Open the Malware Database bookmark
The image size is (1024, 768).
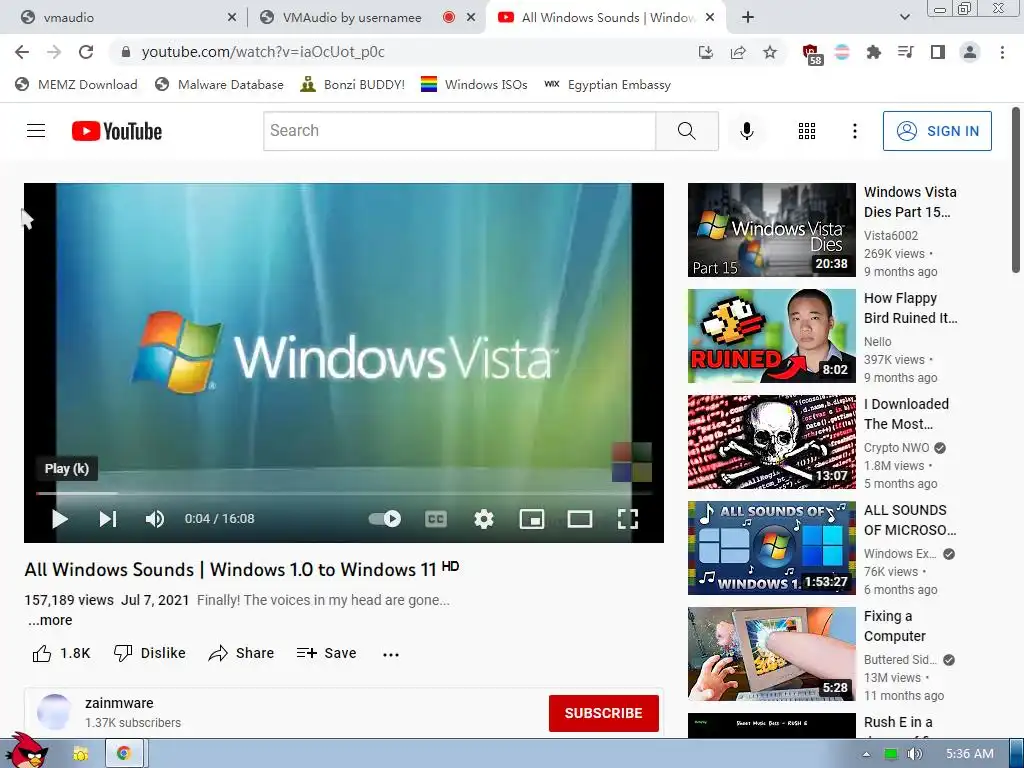(x=219, y=85)
